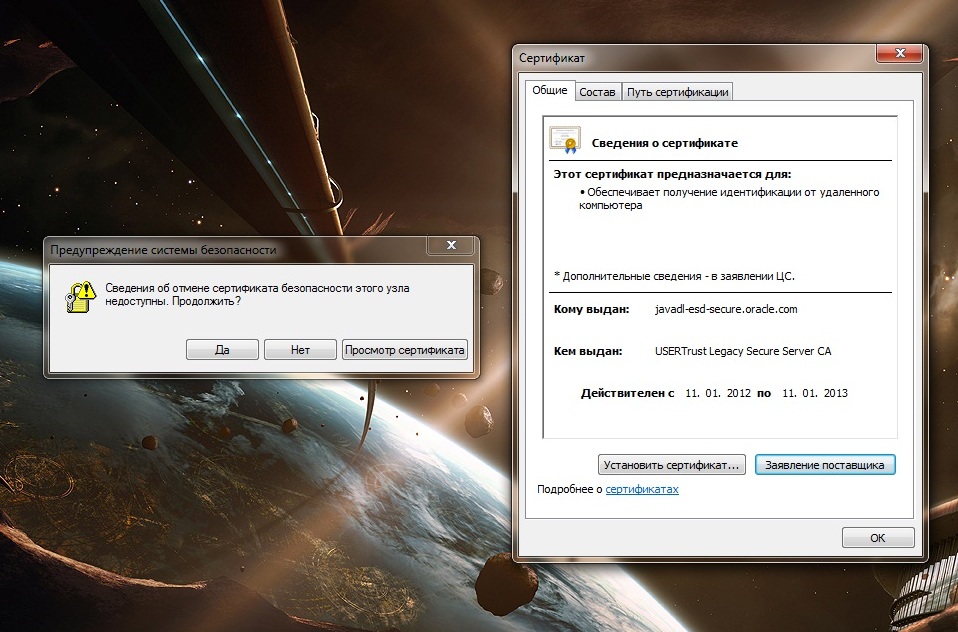Click the Действителен с label

627,394
